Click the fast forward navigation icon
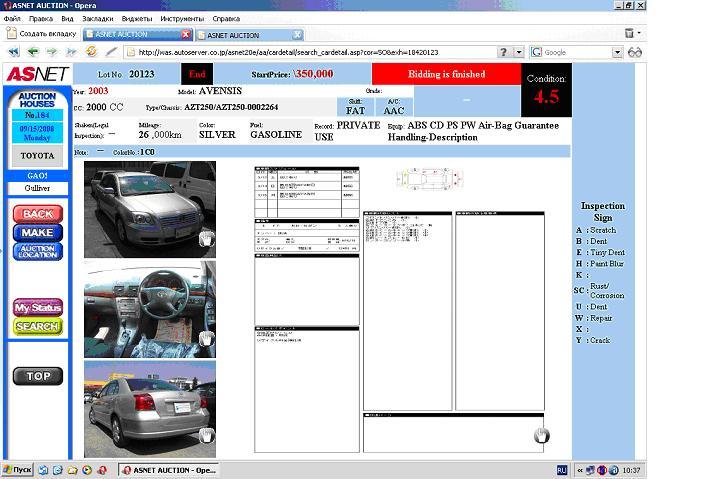 click(71, 52)
